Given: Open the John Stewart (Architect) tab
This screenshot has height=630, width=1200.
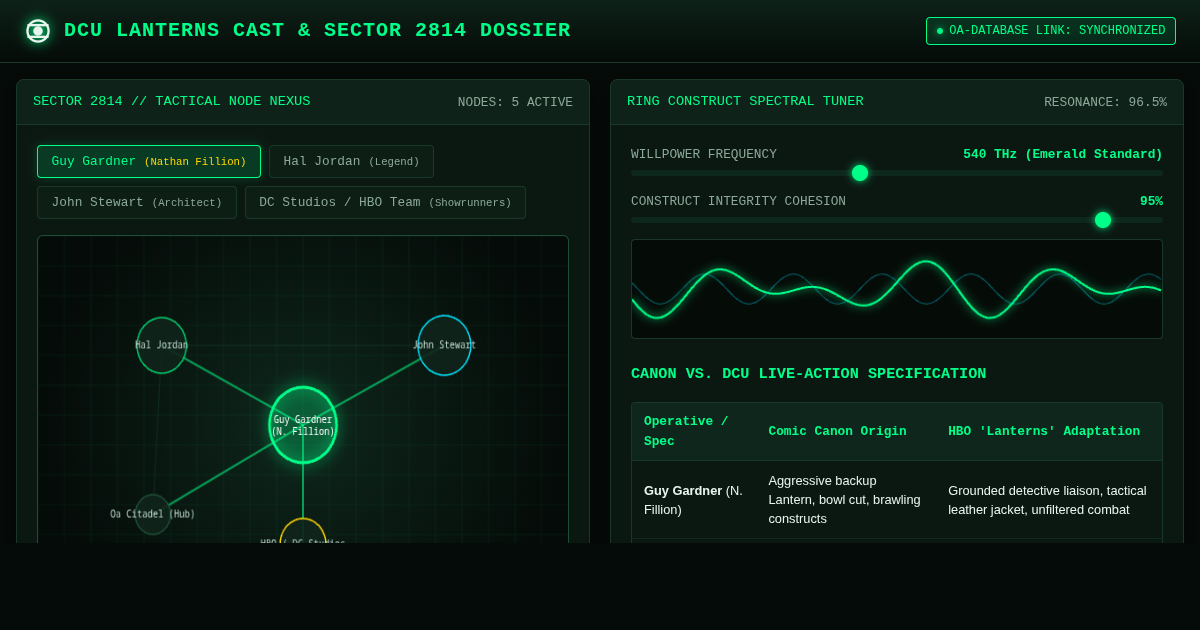Looking at the screenshot, I should (x=137, y=202).
